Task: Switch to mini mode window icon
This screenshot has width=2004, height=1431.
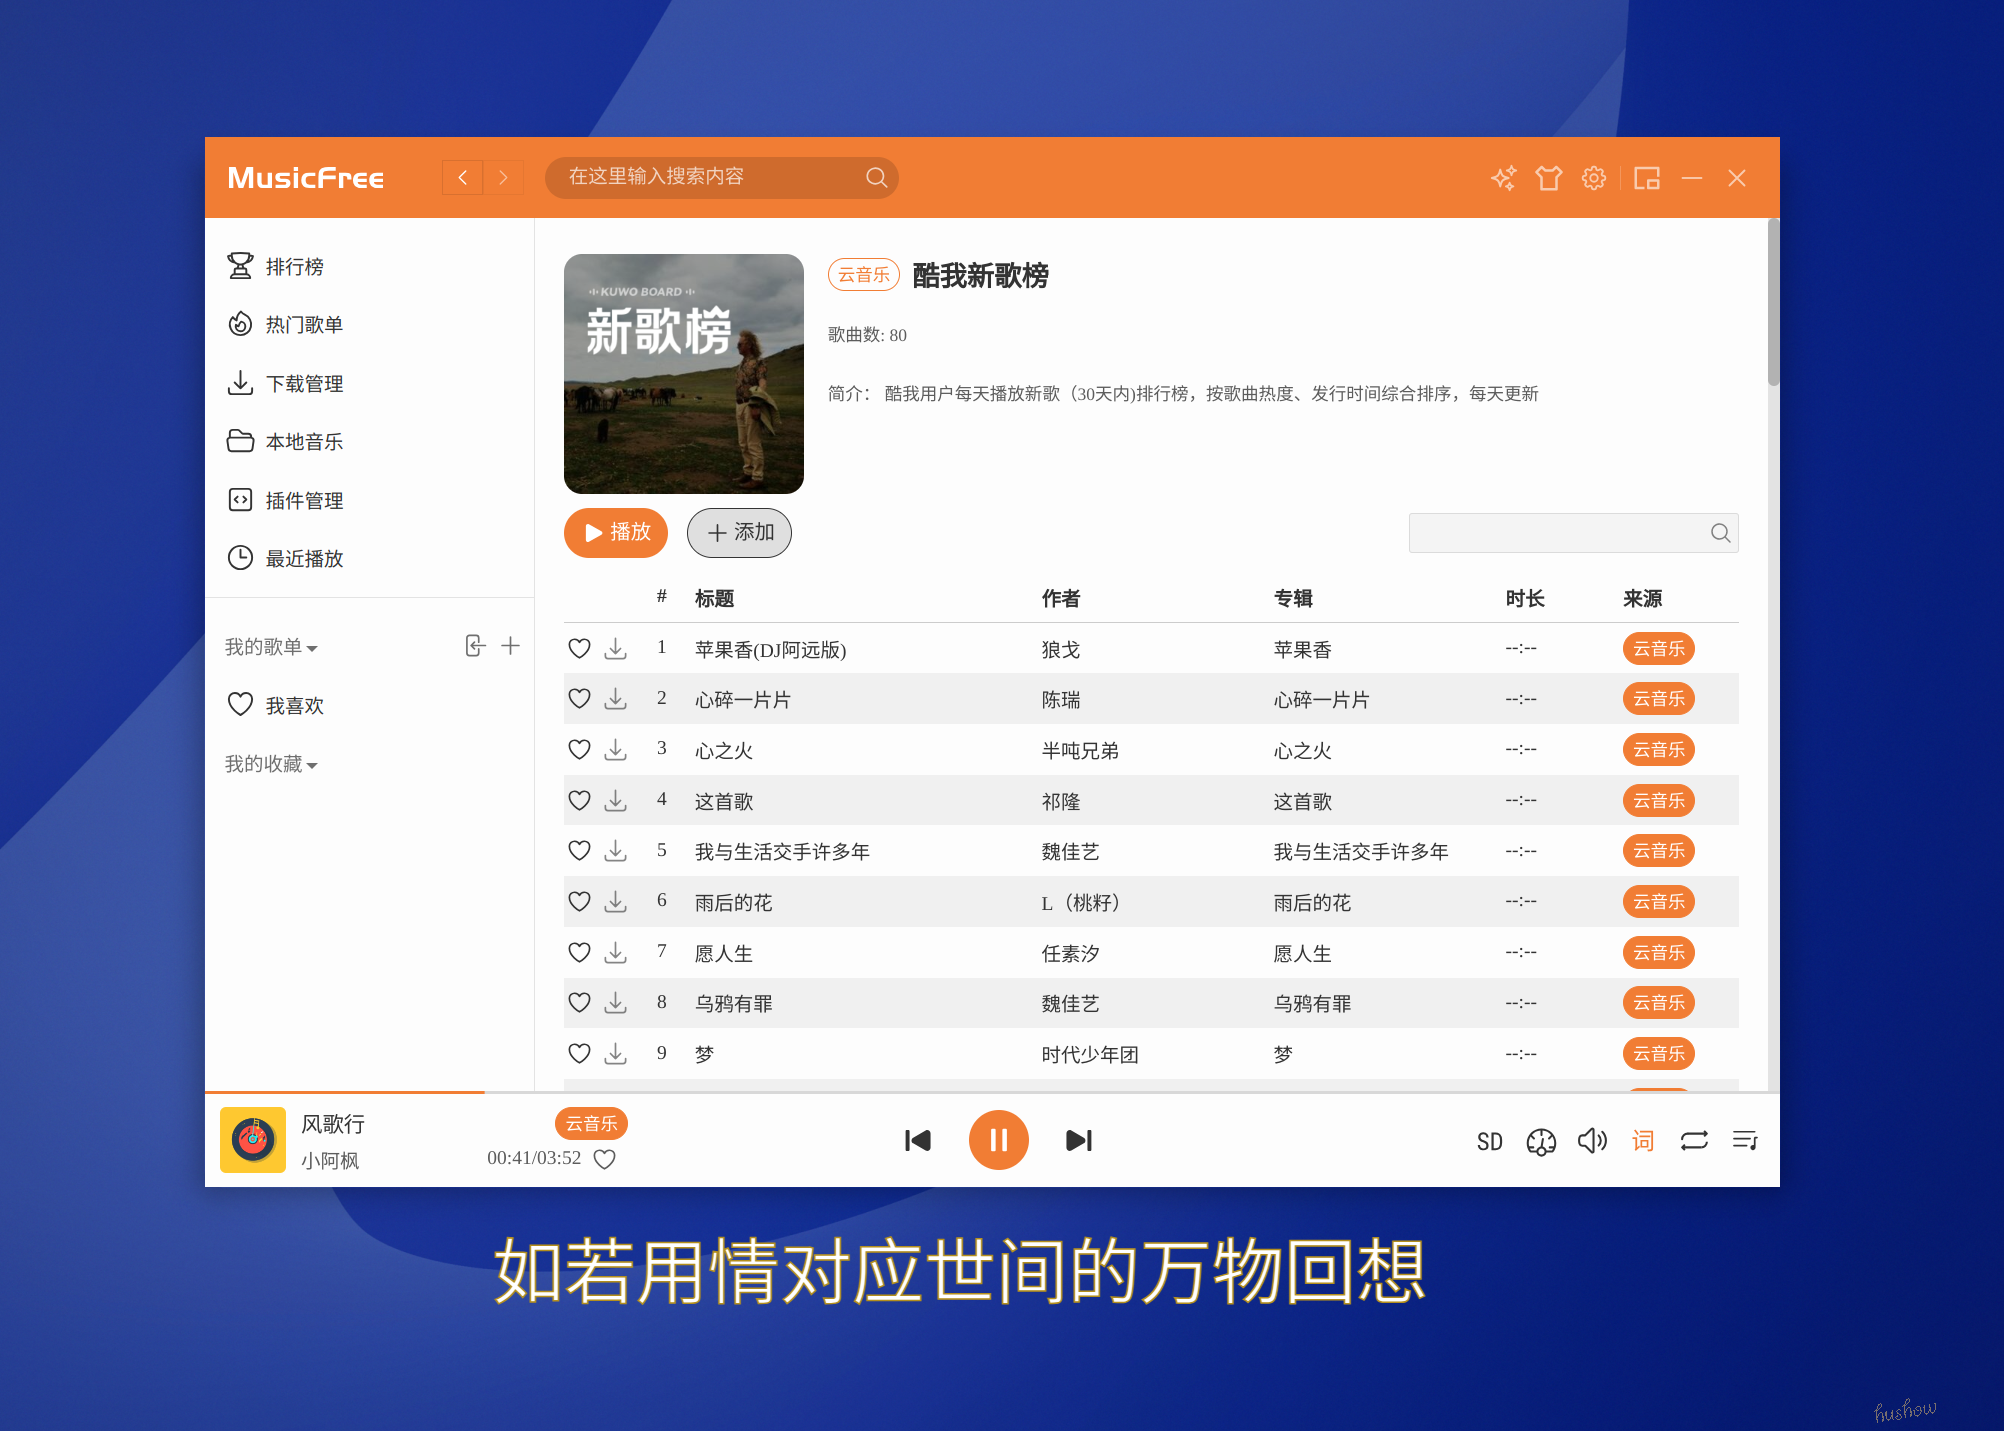Action: (1646, 178)
